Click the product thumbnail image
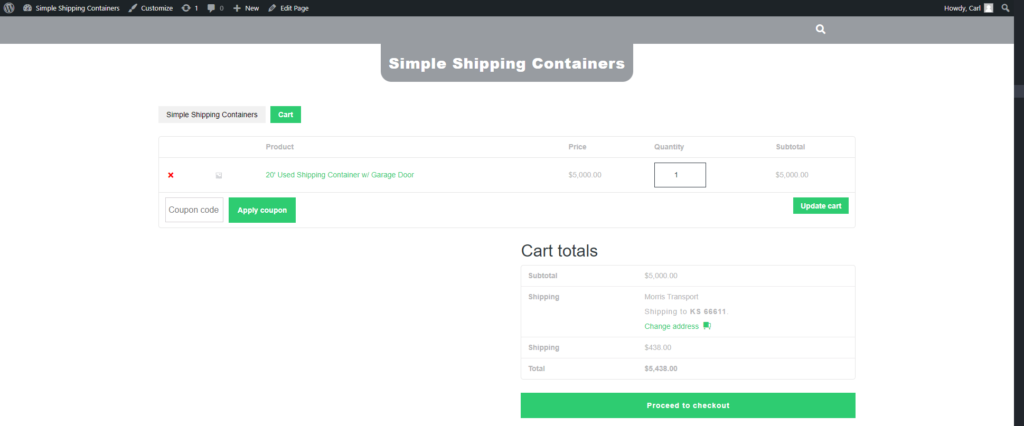 pos(219,175)
